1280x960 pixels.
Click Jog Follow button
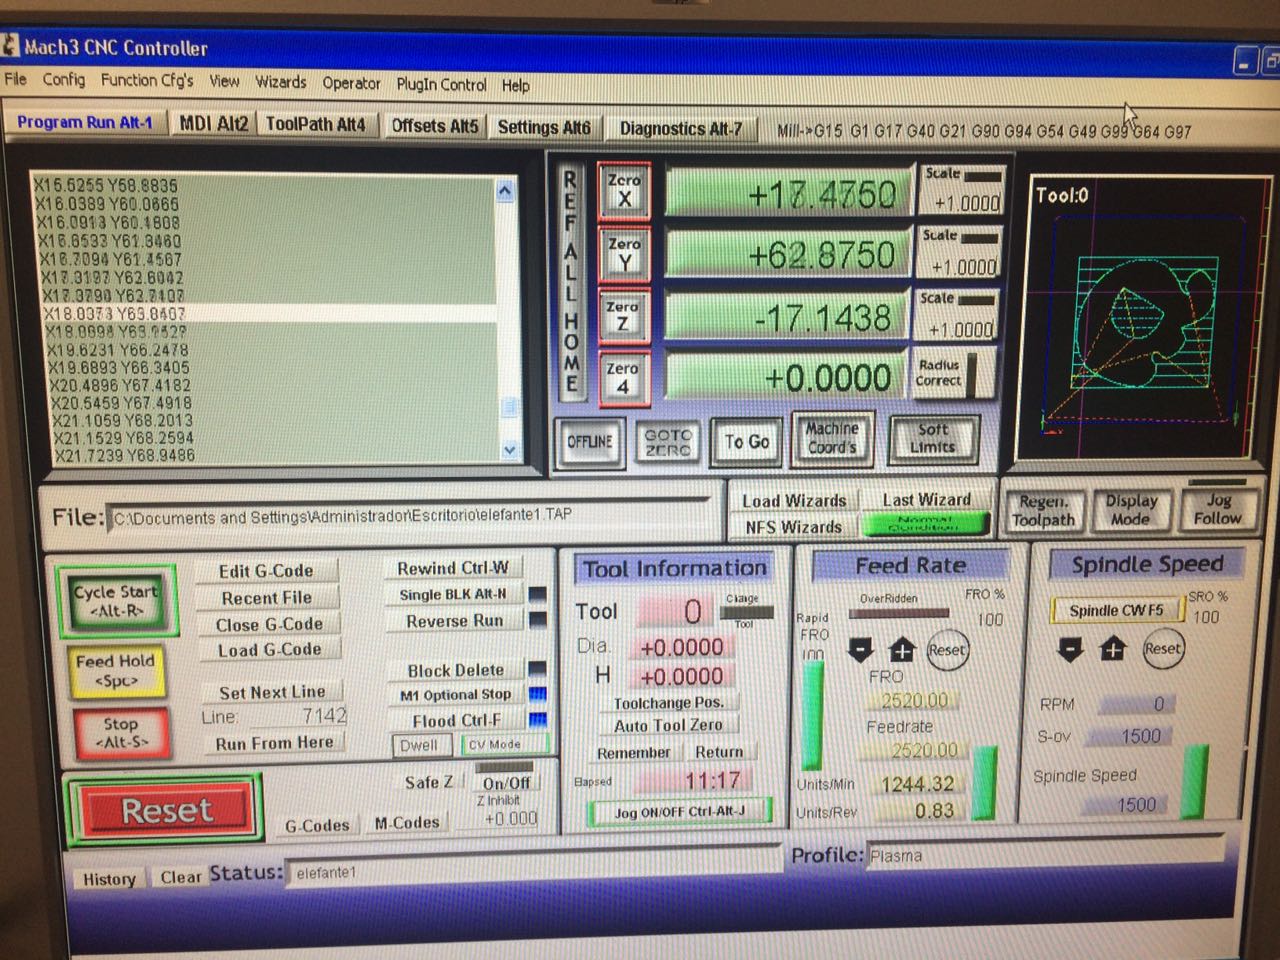pyautogui.click(x=1216, y=508)
